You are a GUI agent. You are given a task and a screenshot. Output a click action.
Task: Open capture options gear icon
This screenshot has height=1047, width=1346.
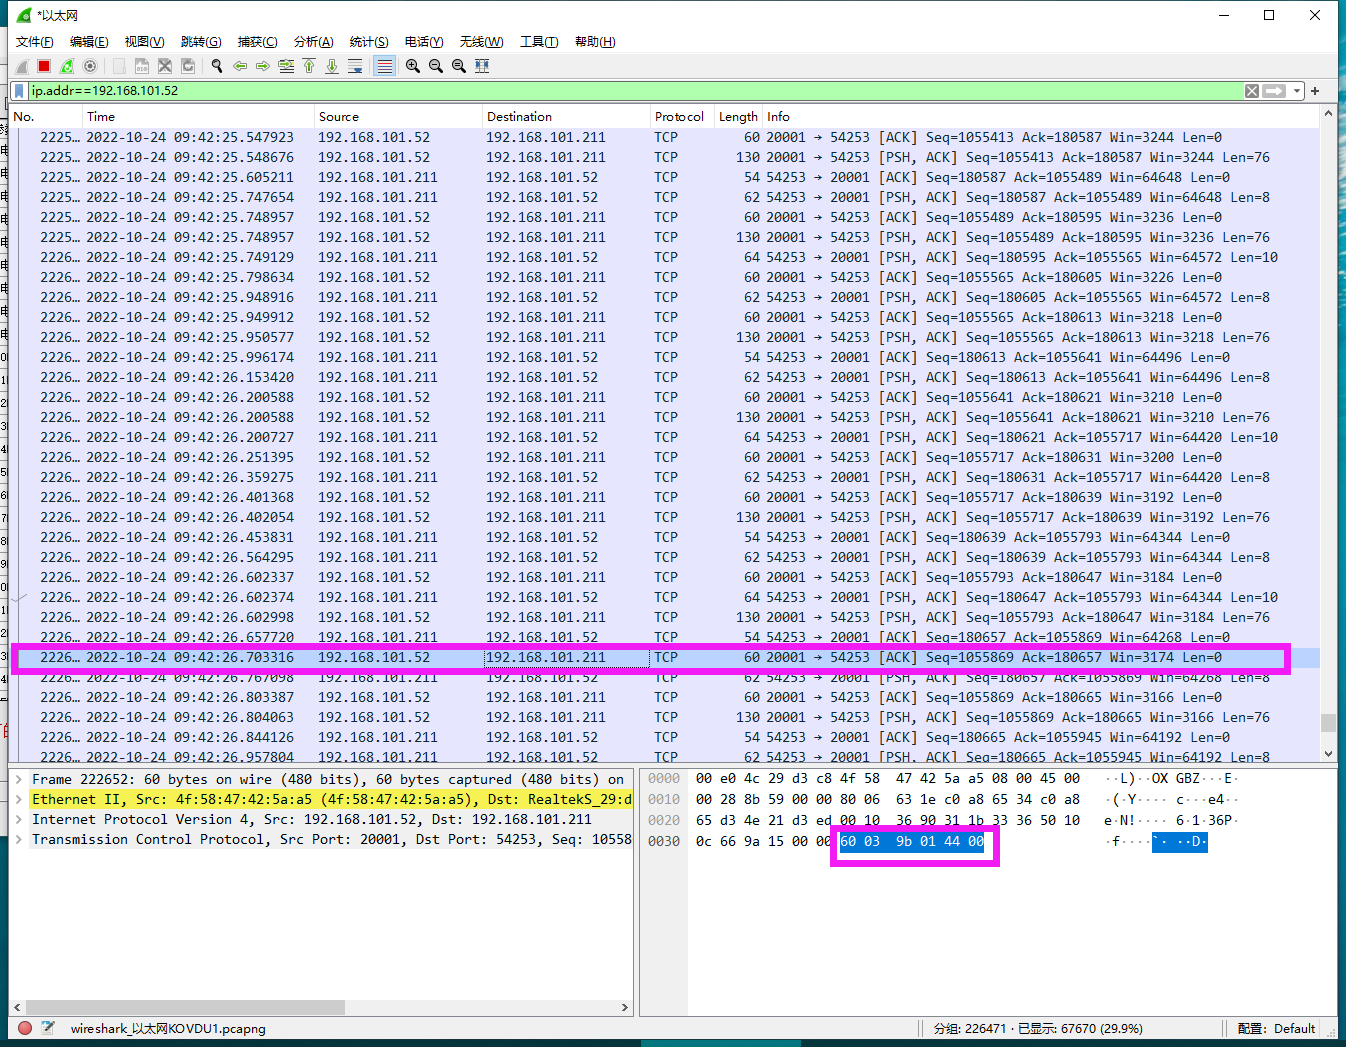coord(90,66)
